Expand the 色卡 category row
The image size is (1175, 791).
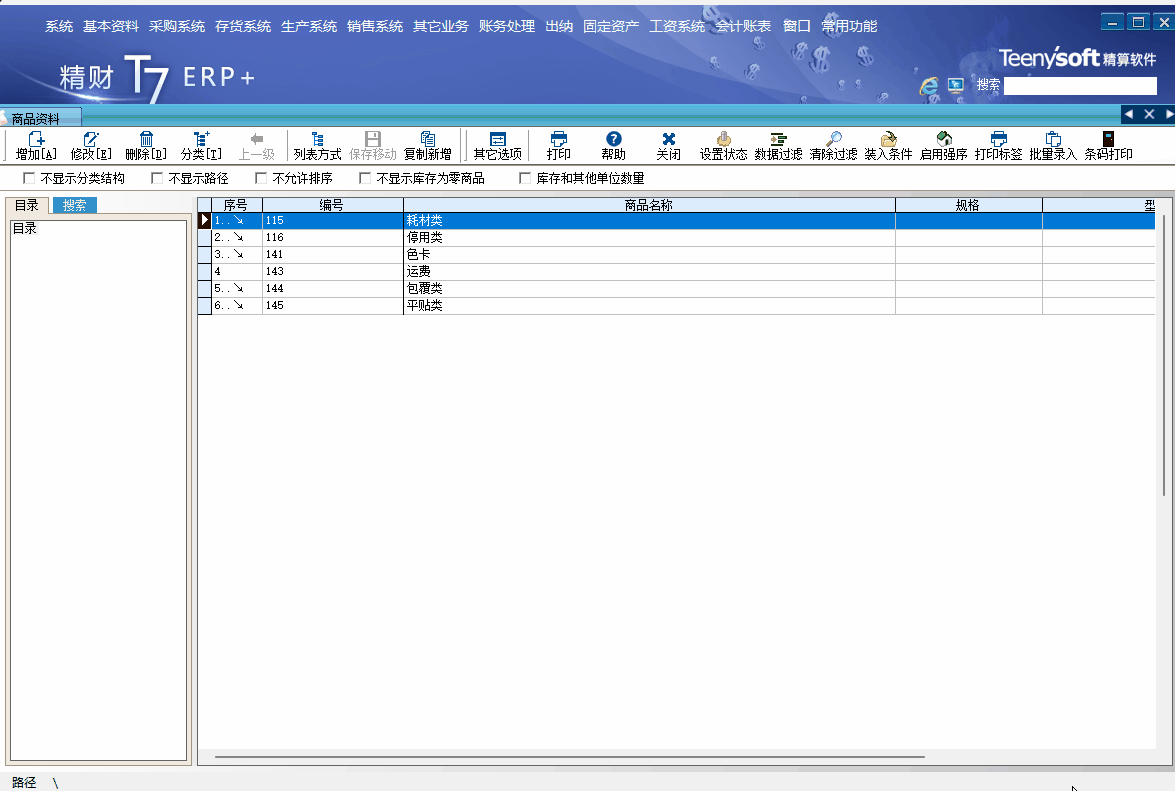tap(238, 255)
